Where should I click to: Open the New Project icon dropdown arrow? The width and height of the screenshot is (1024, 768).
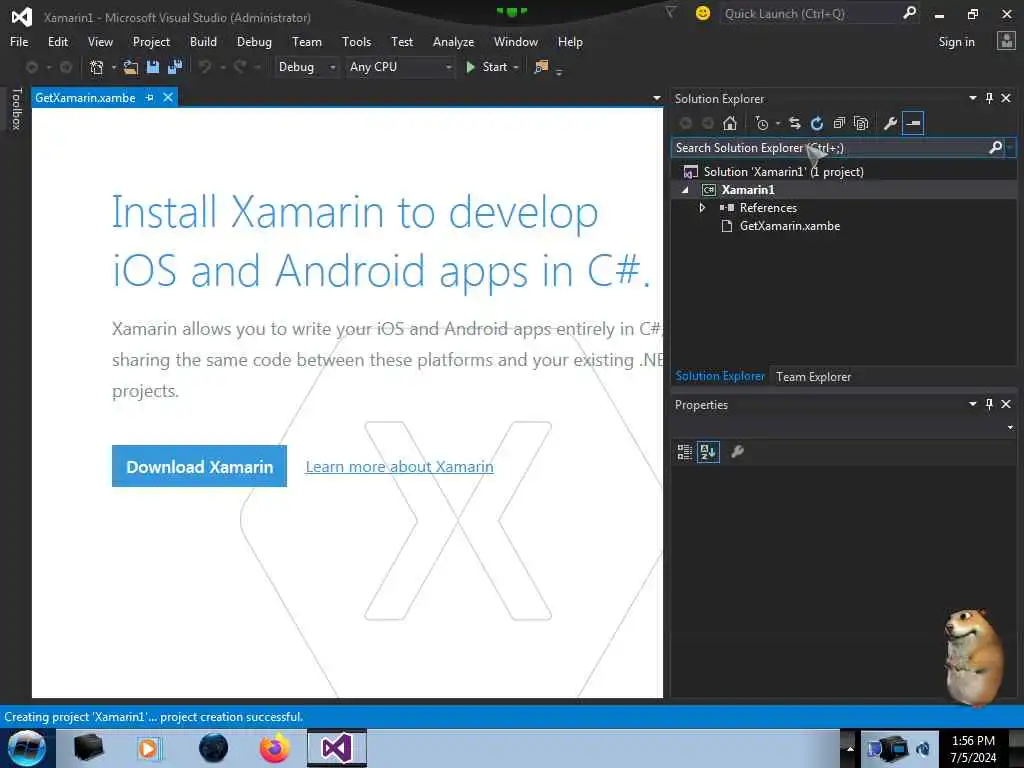114,67
